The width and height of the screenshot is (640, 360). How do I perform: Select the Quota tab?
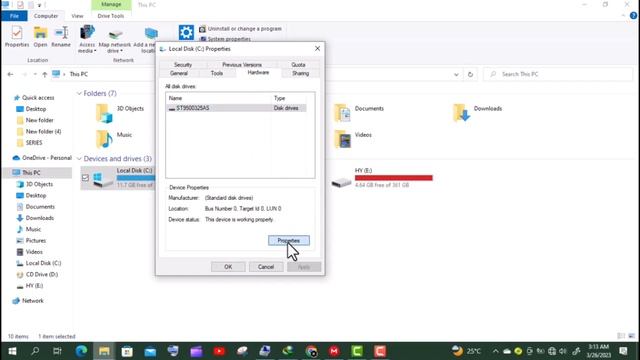298,64
